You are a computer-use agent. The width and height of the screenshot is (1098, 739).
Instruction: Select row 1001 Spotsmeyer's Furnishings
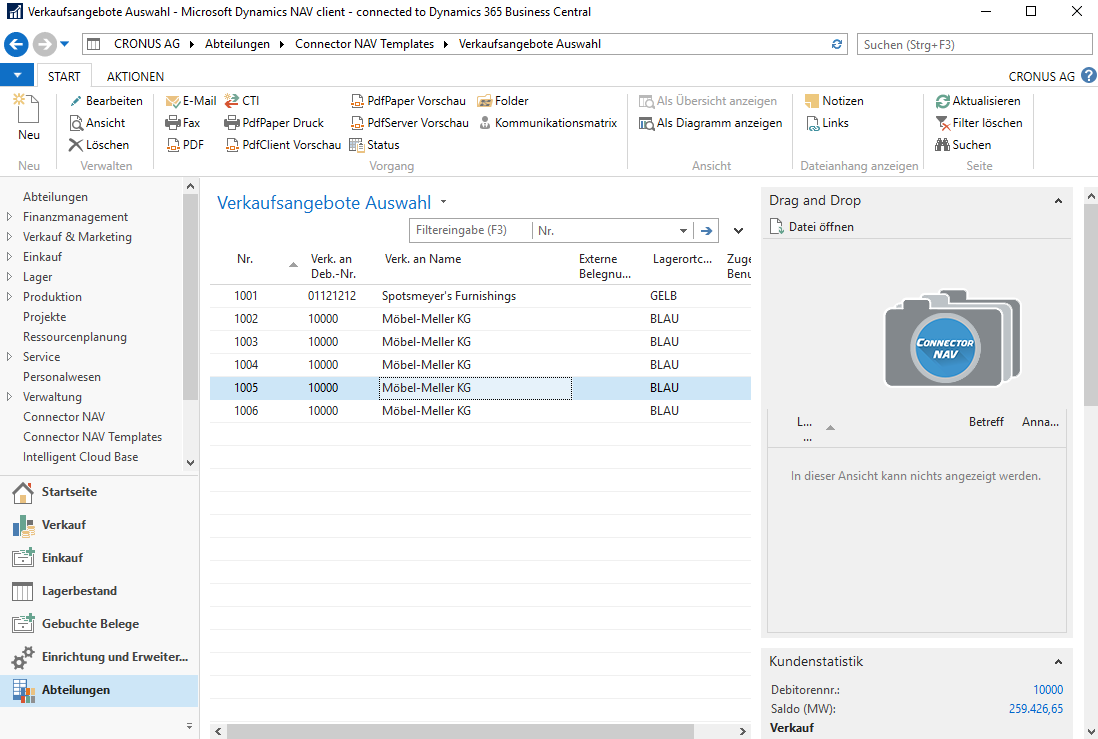480,296
